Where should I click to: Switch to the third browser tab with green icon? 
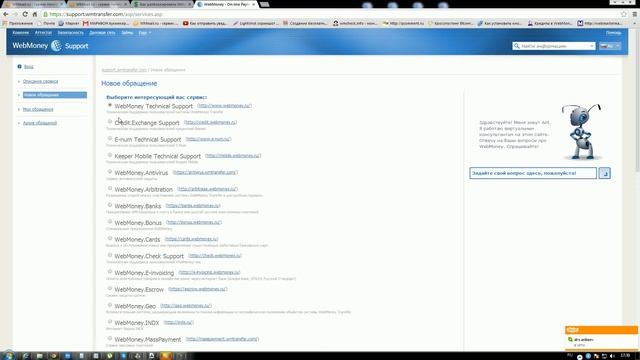pos(162,4)
